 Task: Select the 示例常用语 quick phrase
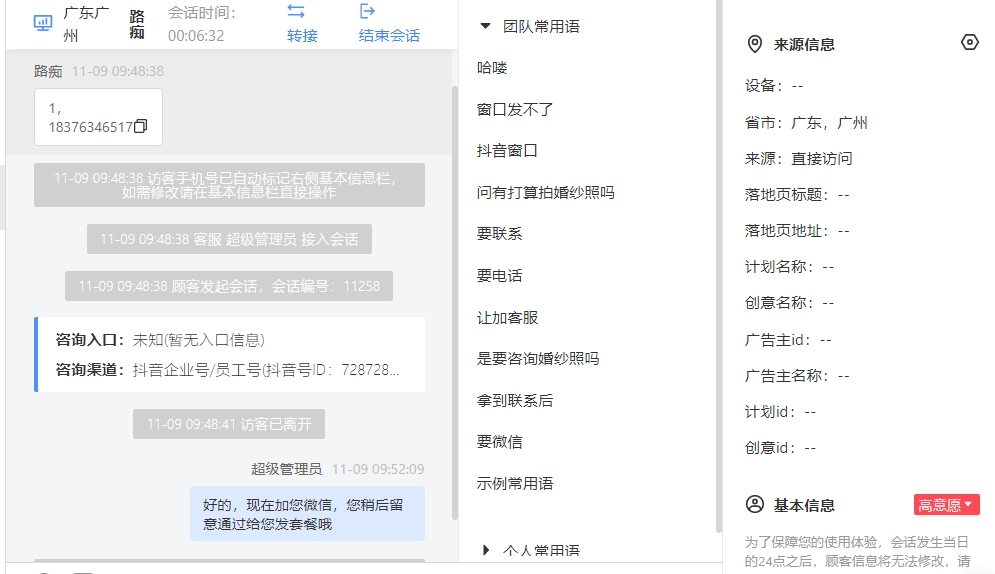pyautogui.click(x=515, y=484)
